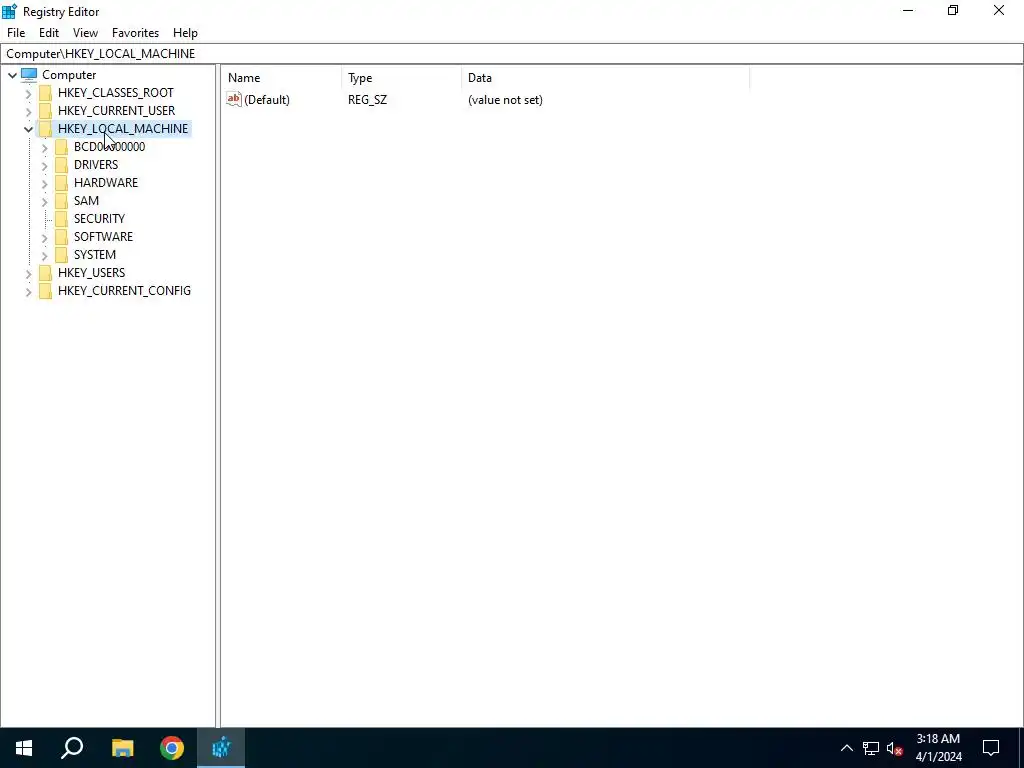This screenshot has height=768, width=1024.
Task: Click the HARDWARE folder icon
Action: tap(61, 182)
